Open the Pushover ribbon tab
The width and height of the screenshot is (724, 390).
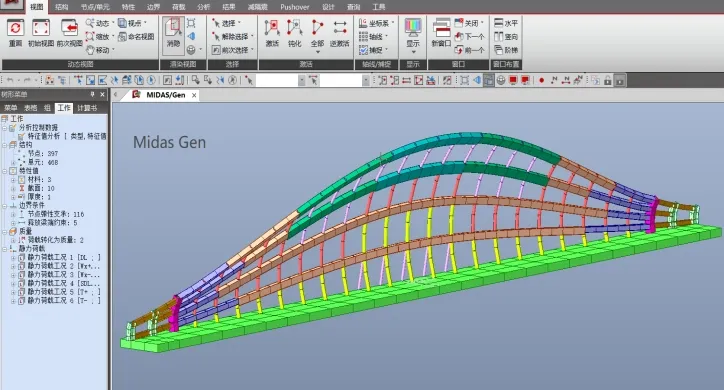coord(295,7)
